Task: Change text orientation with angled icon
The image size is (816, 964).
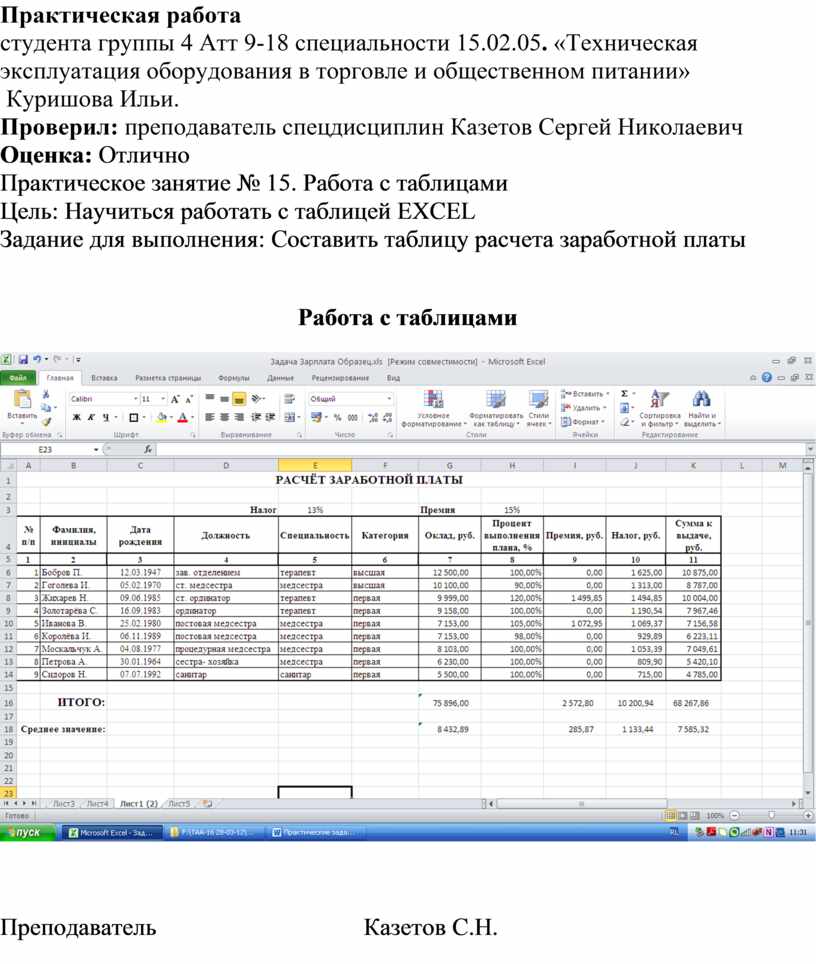Action: [x=256, y=398]
